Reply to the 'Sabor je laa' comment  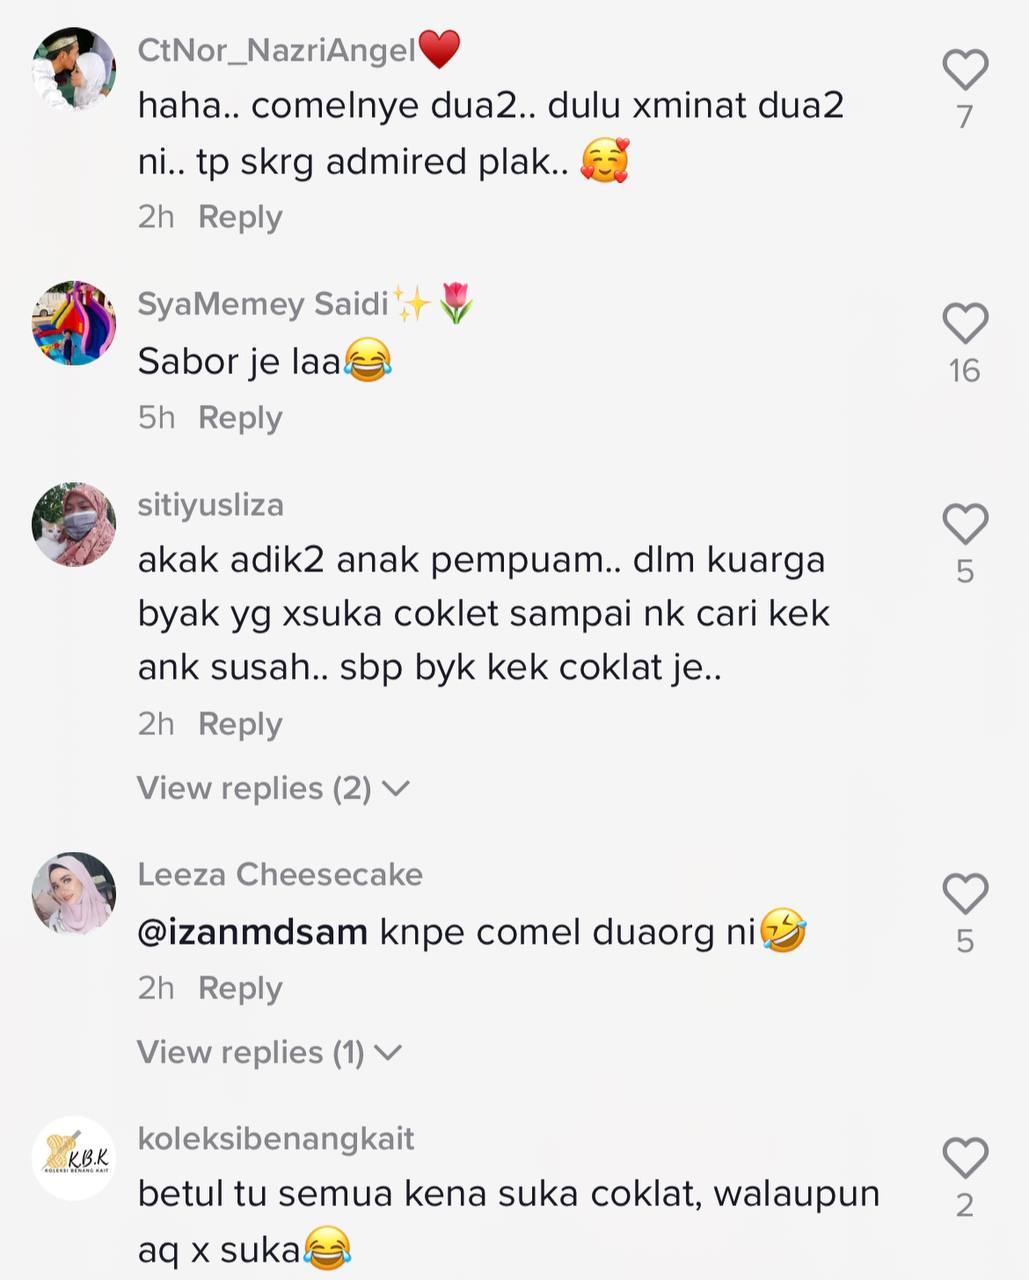[x=240, y=418]
